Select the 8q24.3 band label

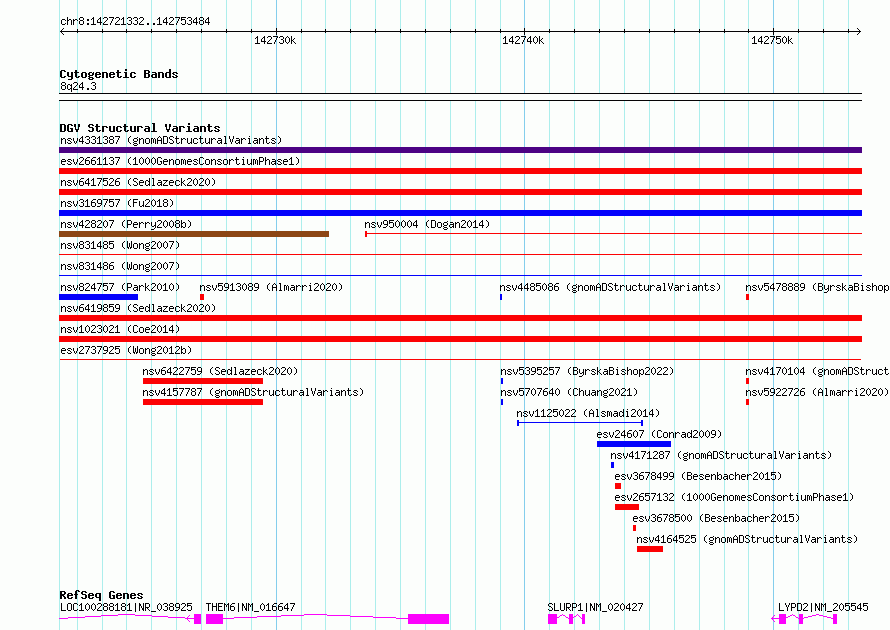coord(78,86)
